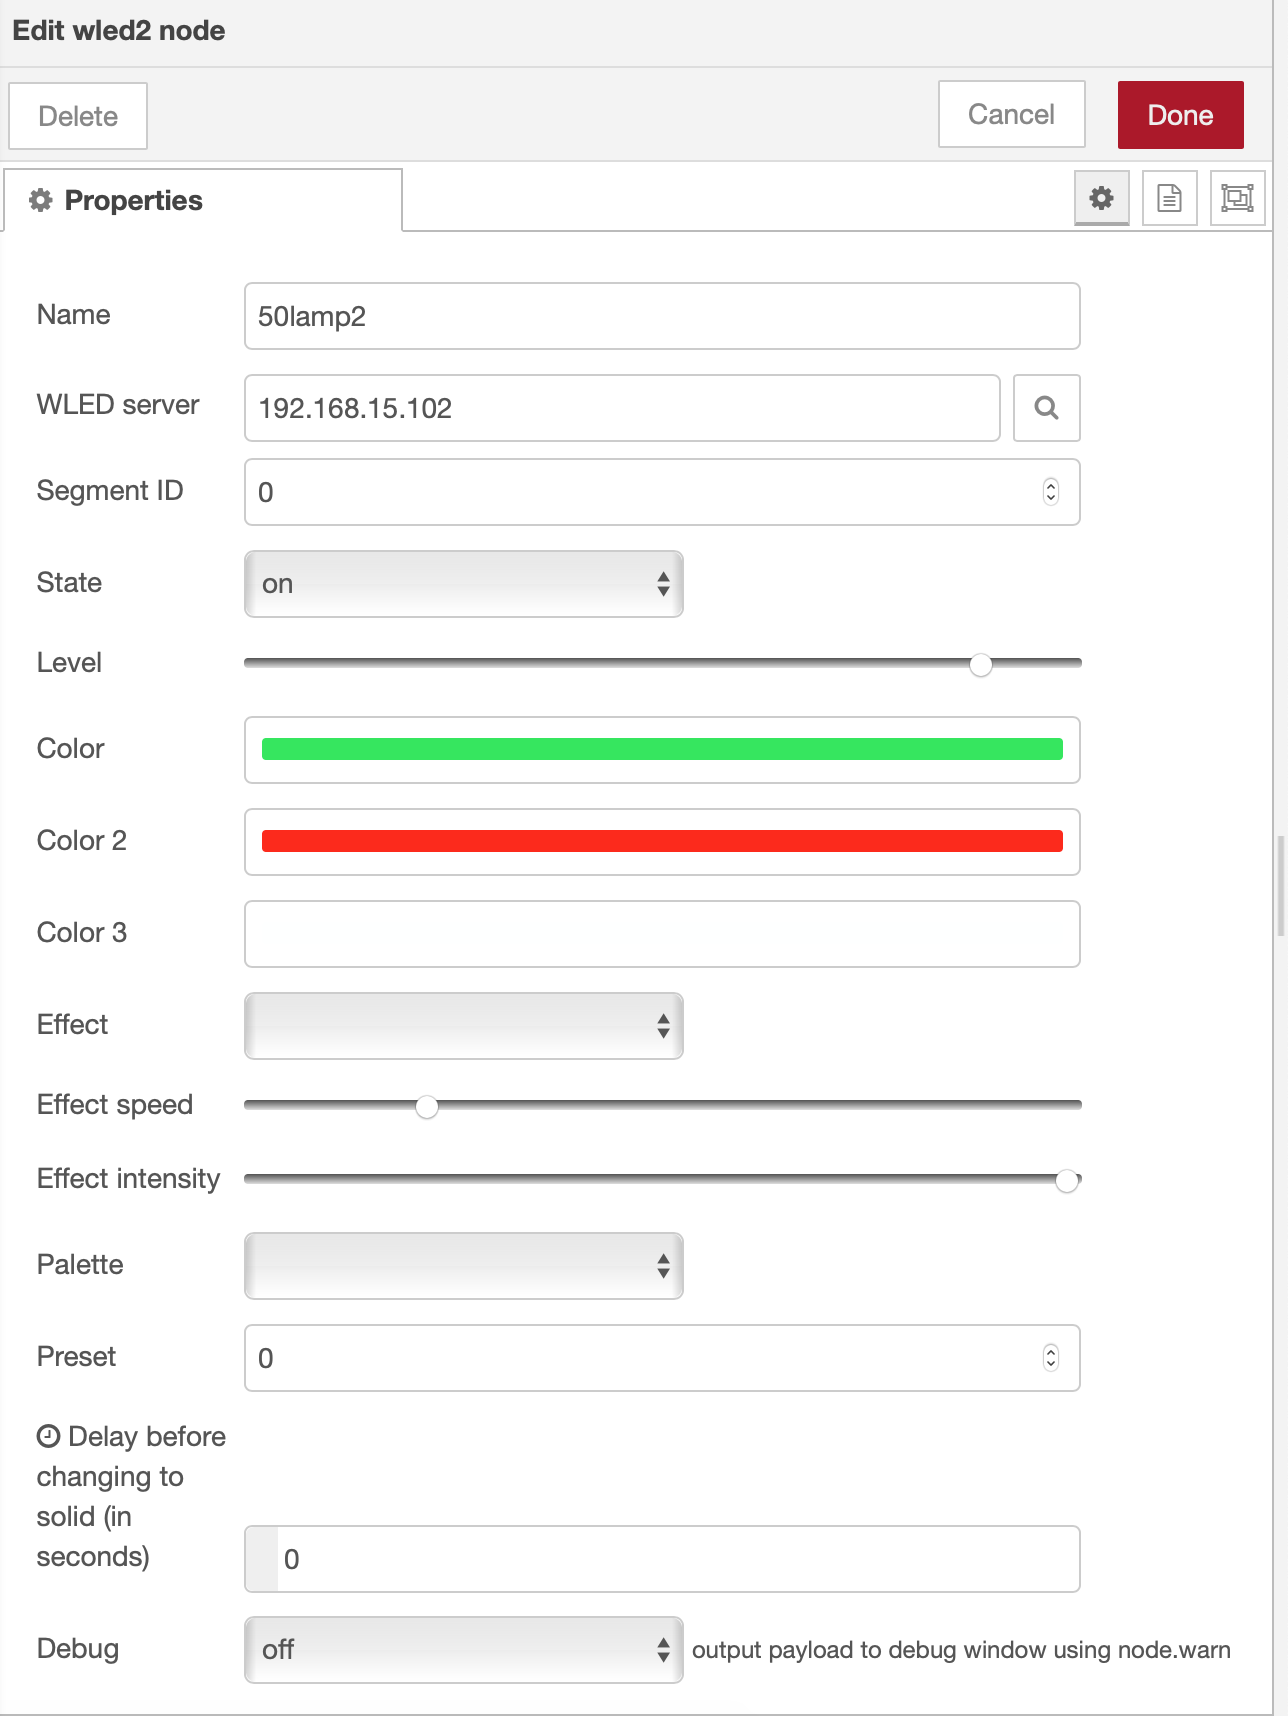1288x1716 pixels.
Task: Click the empty Color 3 field
Action: click(x=662, y=934)
